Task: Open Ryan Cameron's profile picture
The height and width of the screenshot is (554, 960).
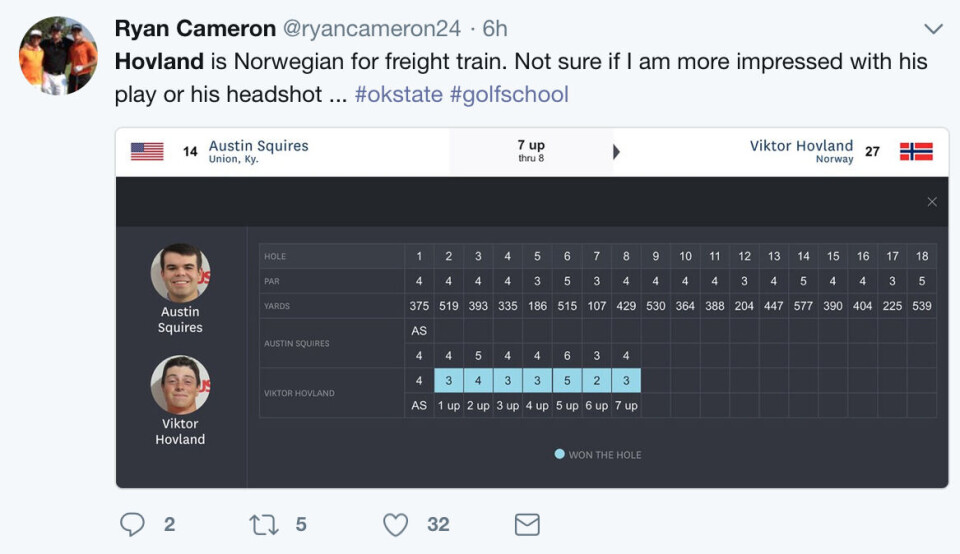Action: (x=58, y=56)
